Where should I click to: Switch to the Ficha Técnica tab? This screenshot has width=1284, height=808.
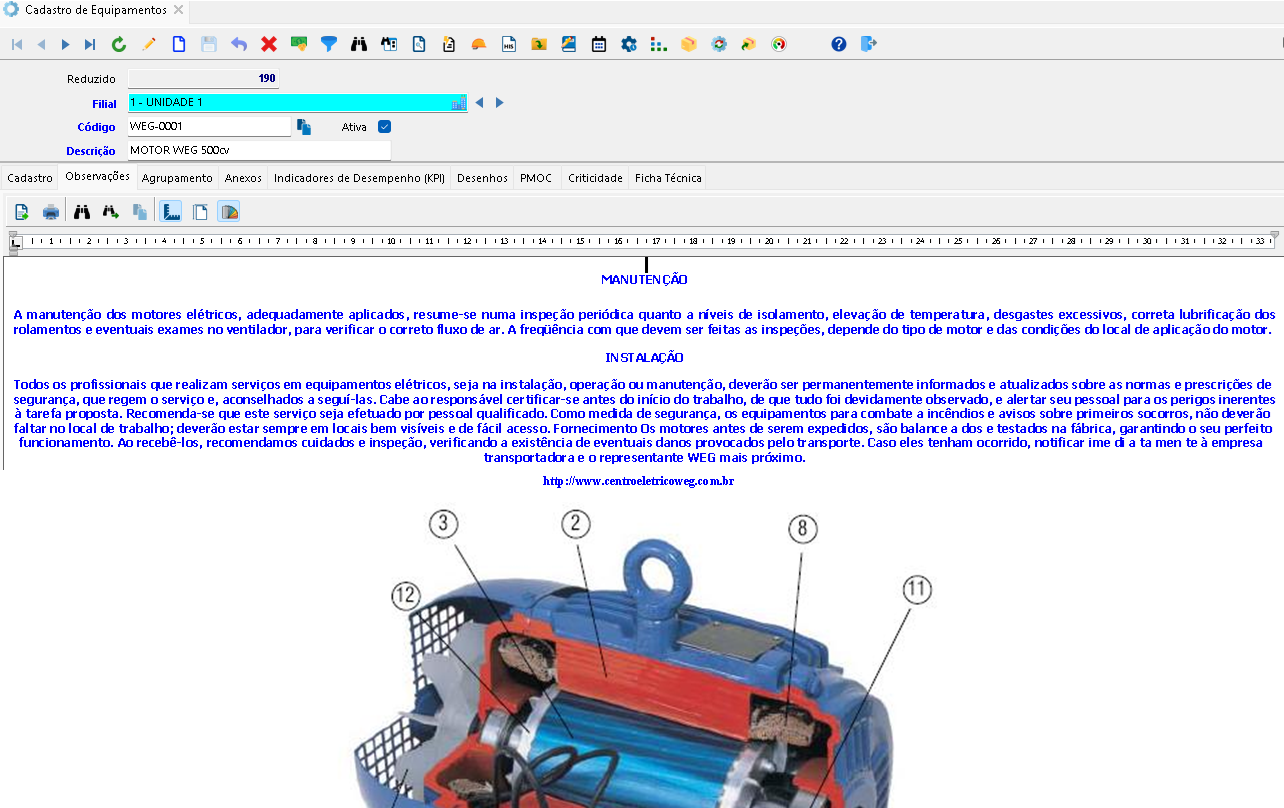(x=668, y=178)
